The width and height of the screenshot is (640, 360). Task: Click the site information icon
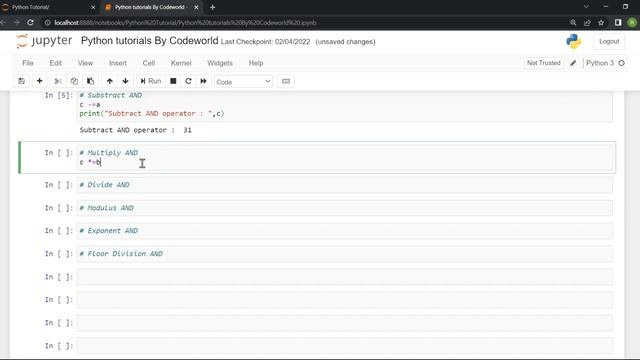[47, 23]
